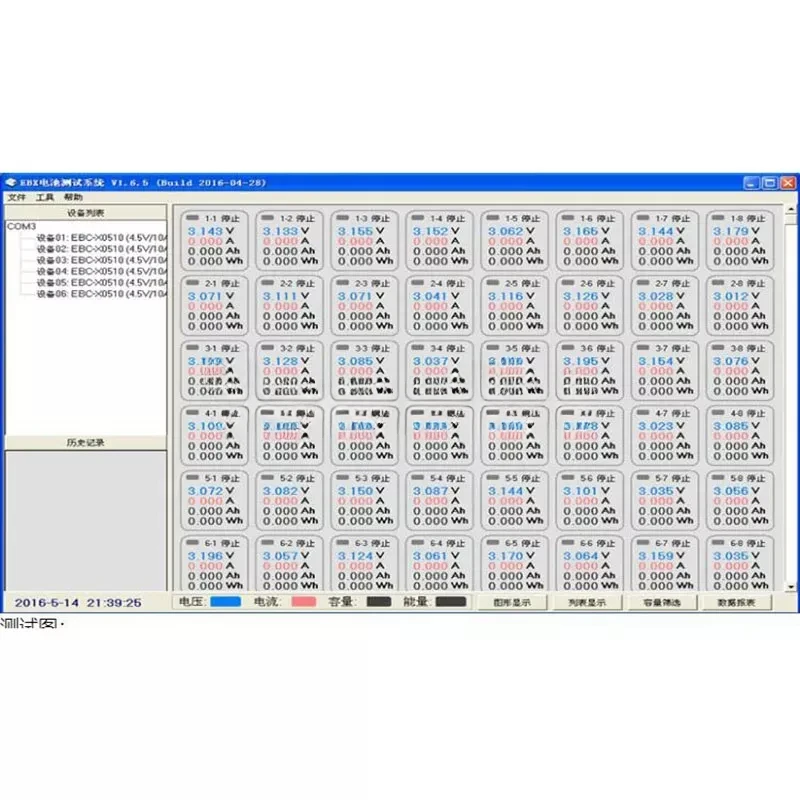This screenshot has height=800, width=800.
Task: Click the EBX app icon in the title bar
Action: (x=11, y=182)
